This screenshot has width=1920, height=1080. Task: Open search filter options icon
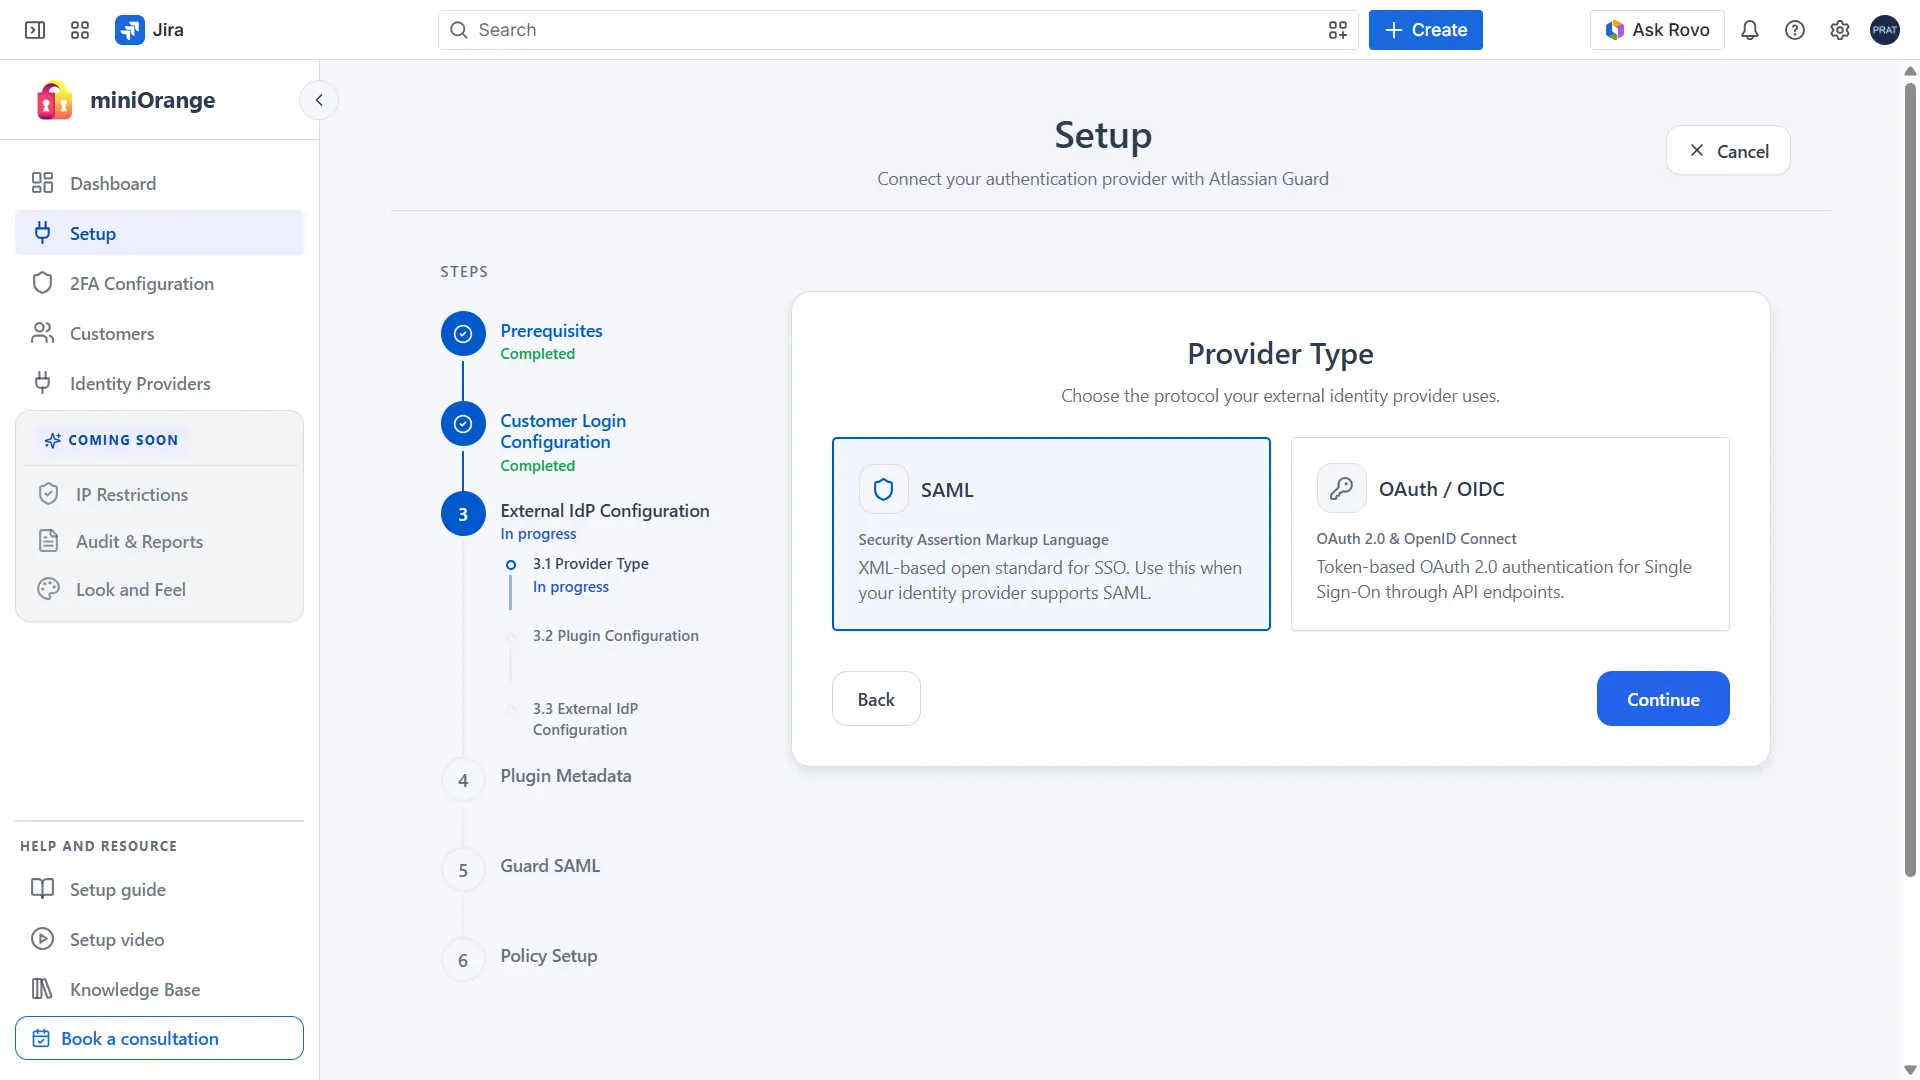[x=1337, y=30]
